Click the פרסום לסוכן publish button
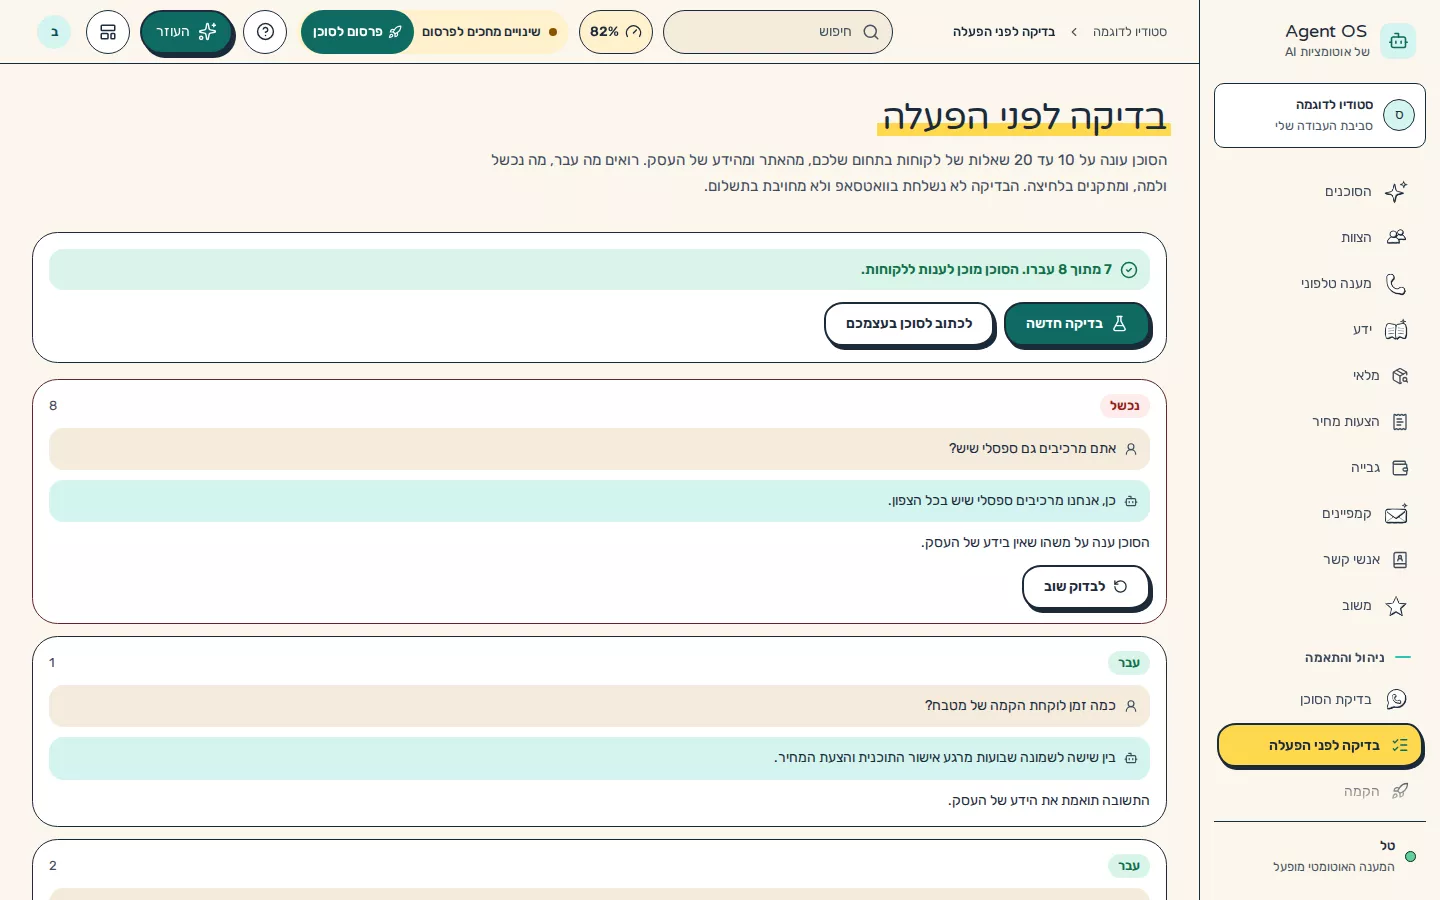 357,32
